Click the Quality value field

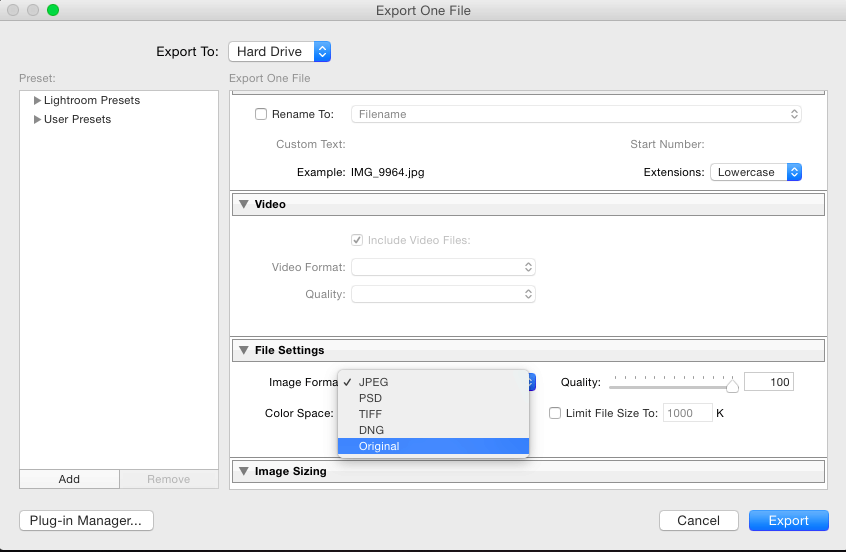click(768, 382)
